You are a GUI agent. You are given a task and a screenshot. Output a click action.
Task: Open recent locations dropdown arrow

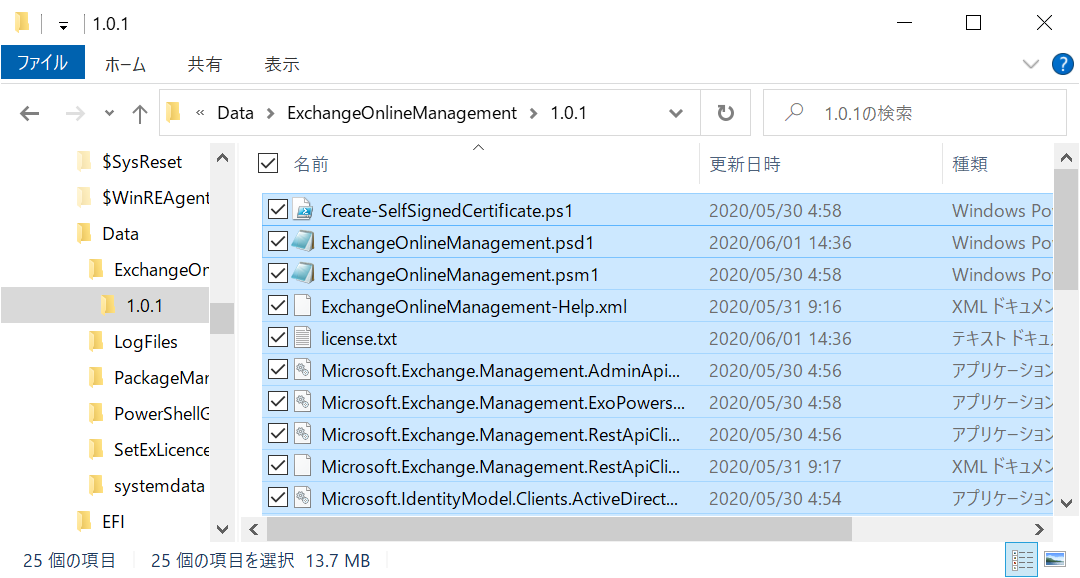(x=109, y=113)
